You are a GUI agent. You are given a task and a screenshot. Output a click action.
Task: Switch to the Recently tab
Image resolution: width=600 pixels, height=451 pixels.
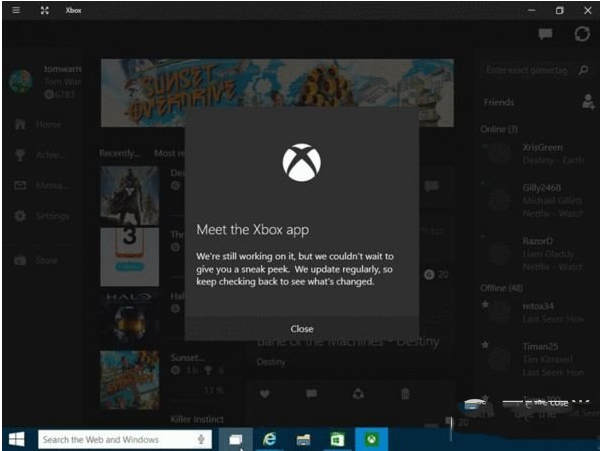point(119,153)
